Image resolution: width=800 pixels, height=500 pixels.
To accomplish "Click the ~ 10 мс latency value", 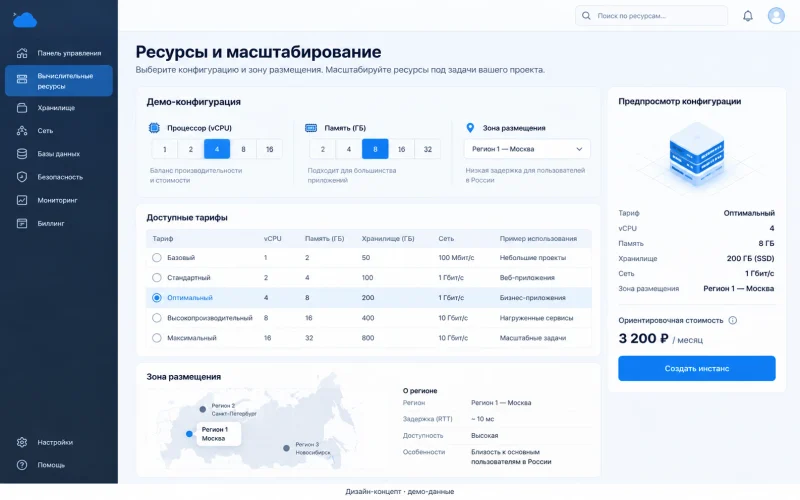I will point(482,419).
